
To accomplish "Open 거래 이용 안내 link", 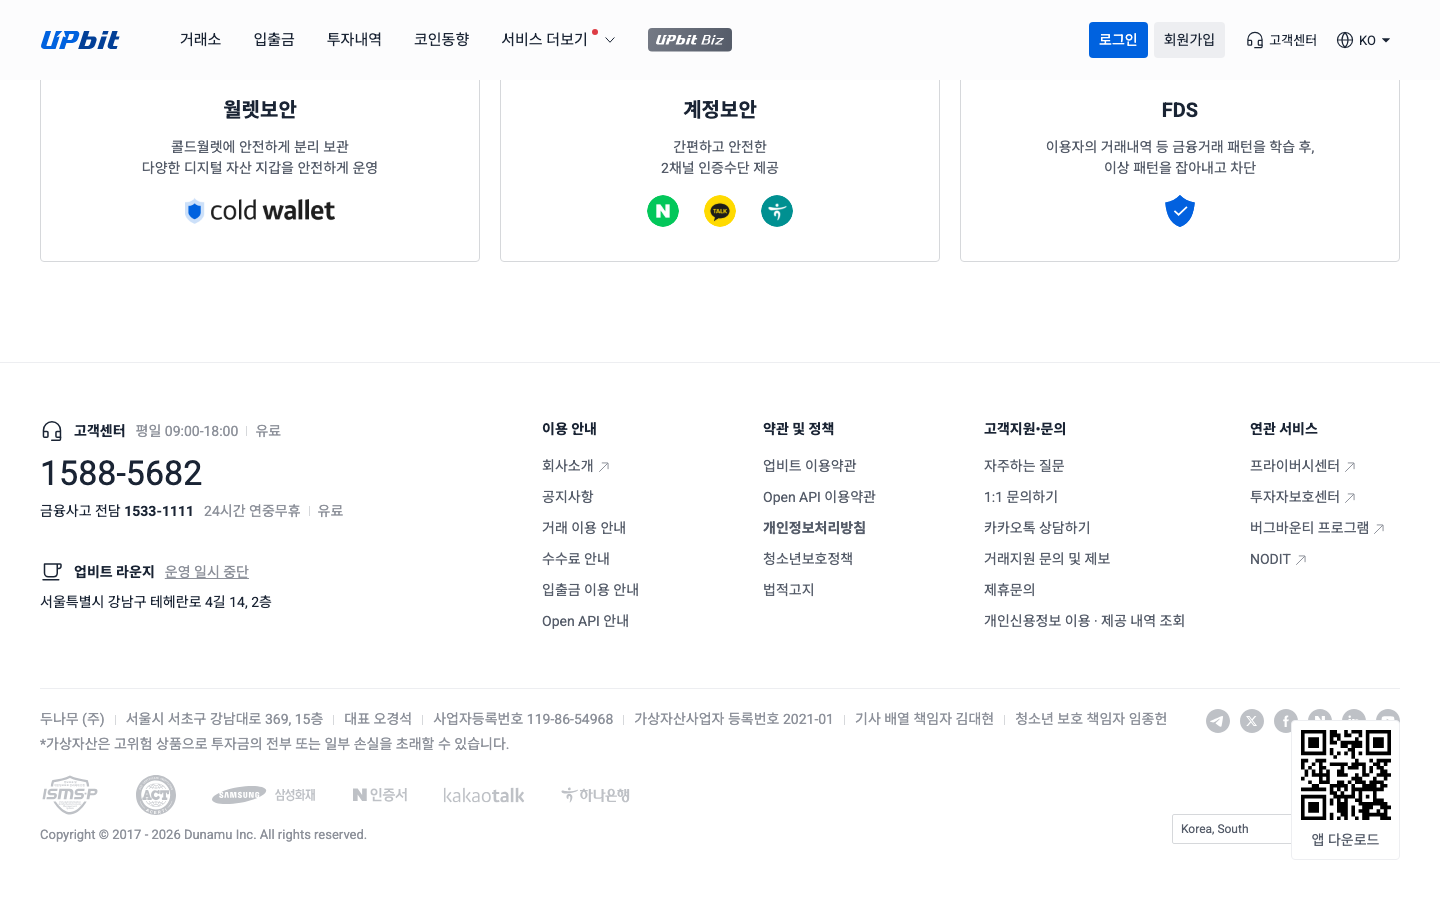I will pos(584,528).
